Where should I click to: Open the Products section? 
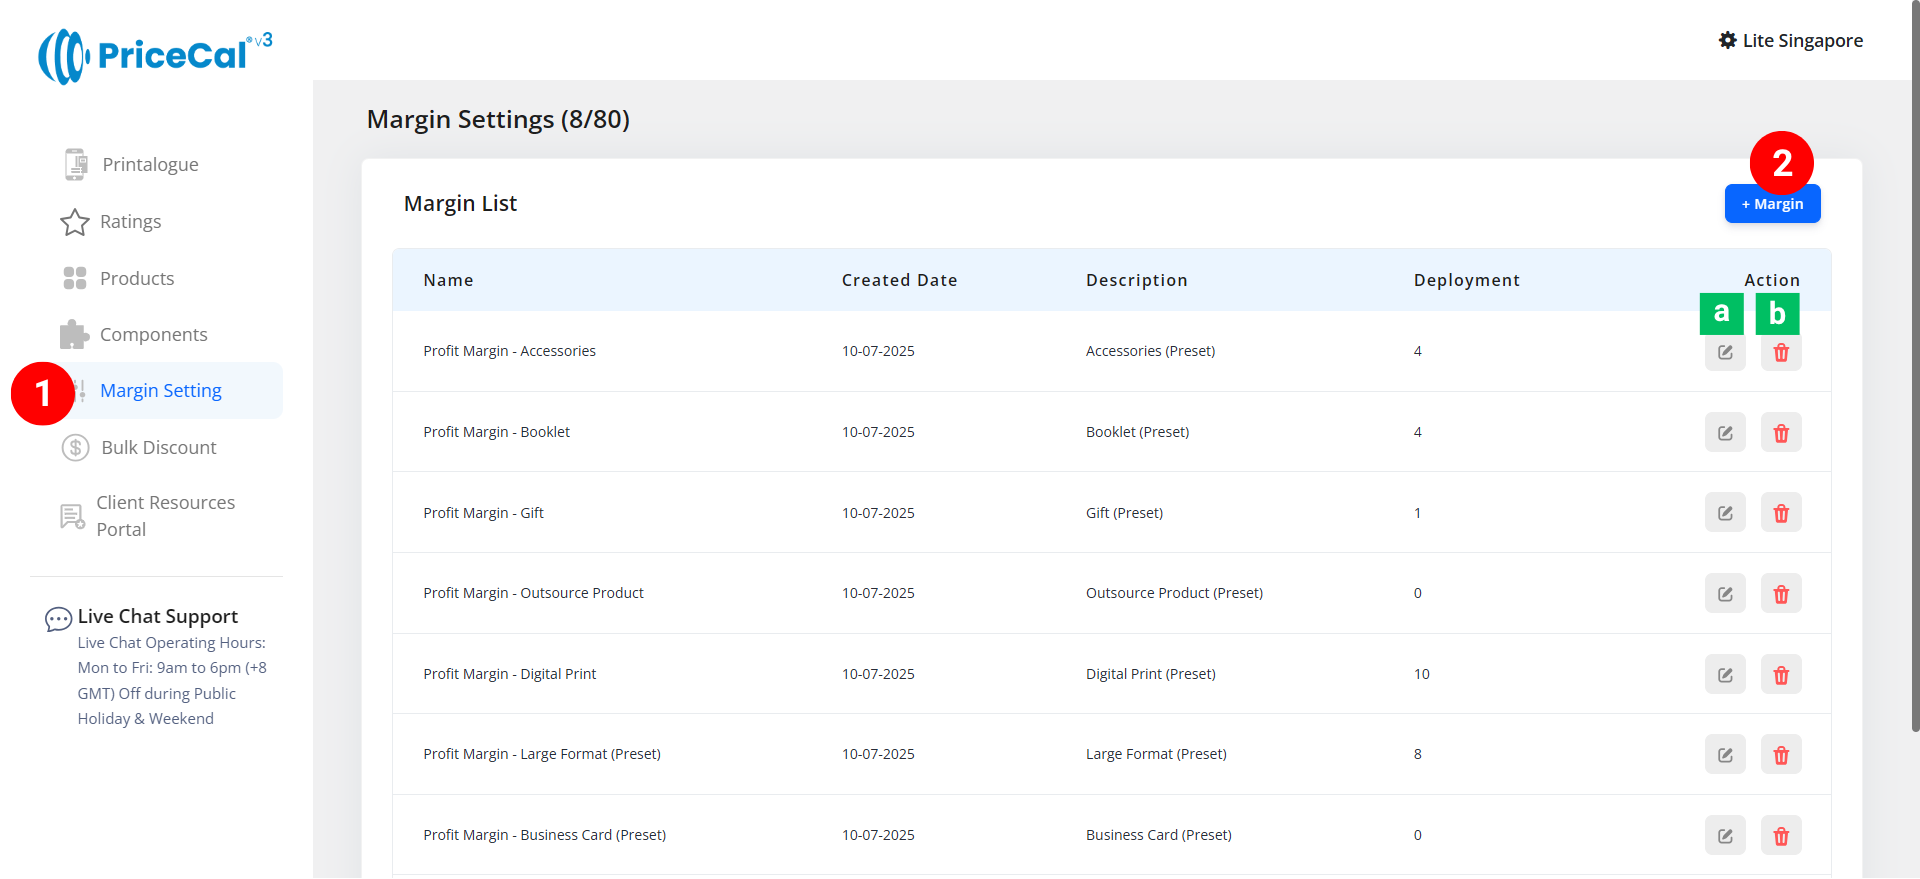click(x=137, y=279)
